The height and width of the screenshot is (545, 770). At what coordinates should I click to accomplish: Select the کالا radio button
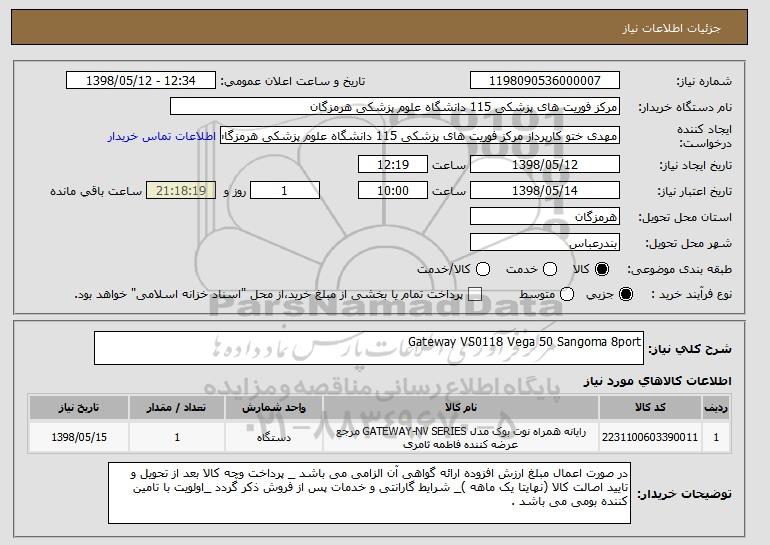[x=602, y=269]
